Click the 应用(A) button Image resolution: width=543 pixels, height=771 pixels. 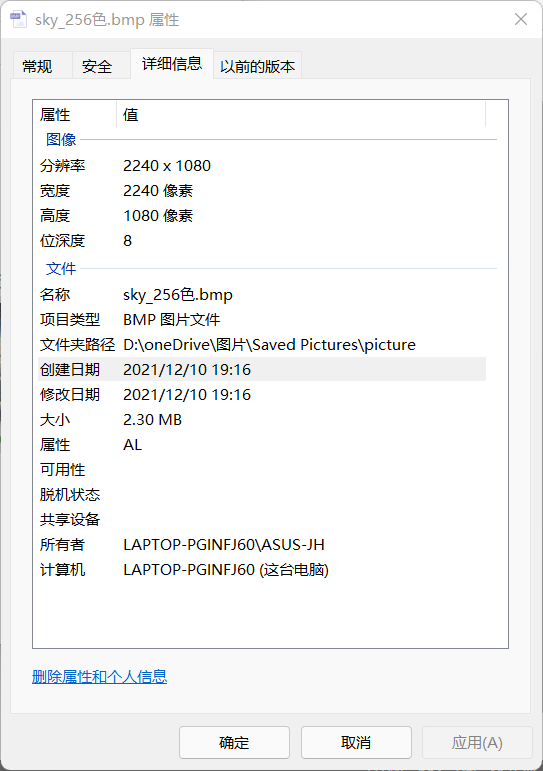(x=477, y=742)
